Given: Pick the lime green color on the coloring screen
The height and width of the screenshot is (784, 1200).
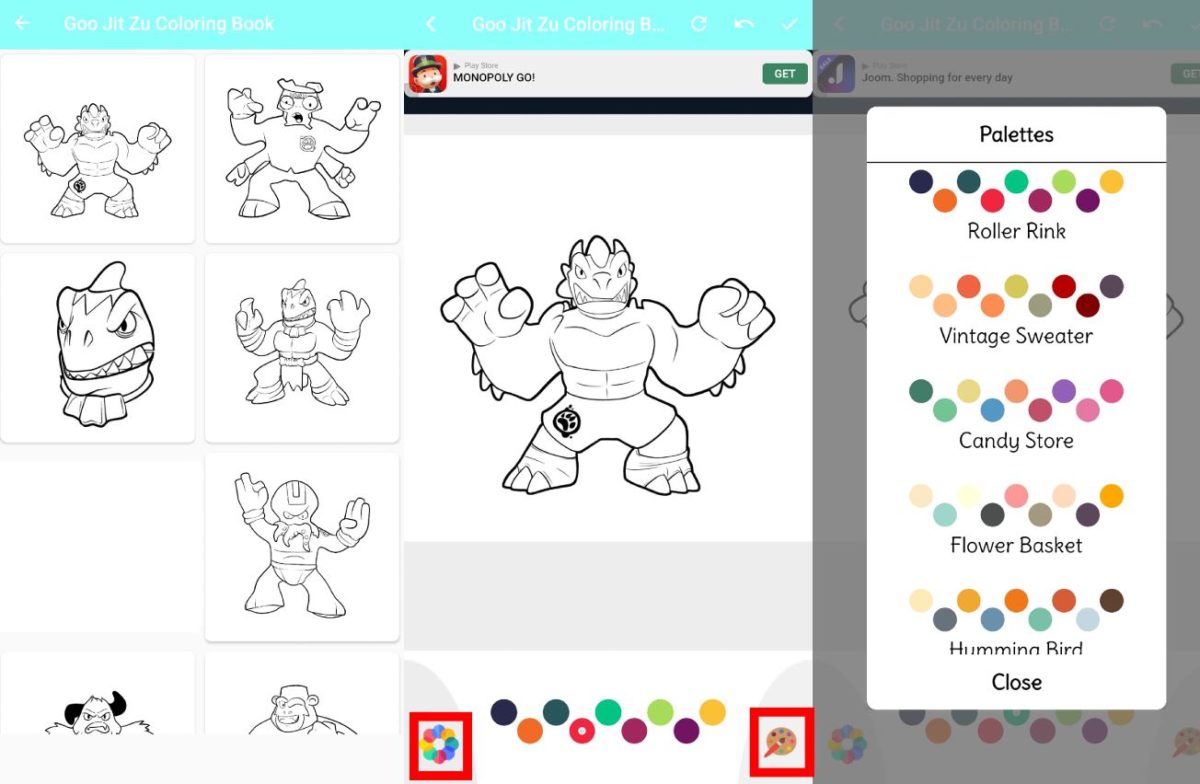Looking at the screenshot, I should 660,712.
